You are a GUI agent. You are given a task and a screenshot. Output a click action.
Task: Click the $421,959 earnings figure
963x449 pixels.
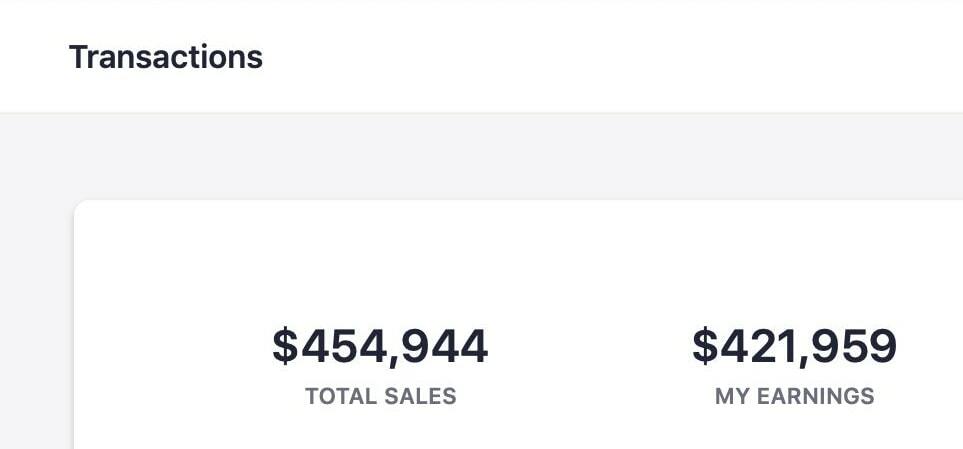coord(794,346)
